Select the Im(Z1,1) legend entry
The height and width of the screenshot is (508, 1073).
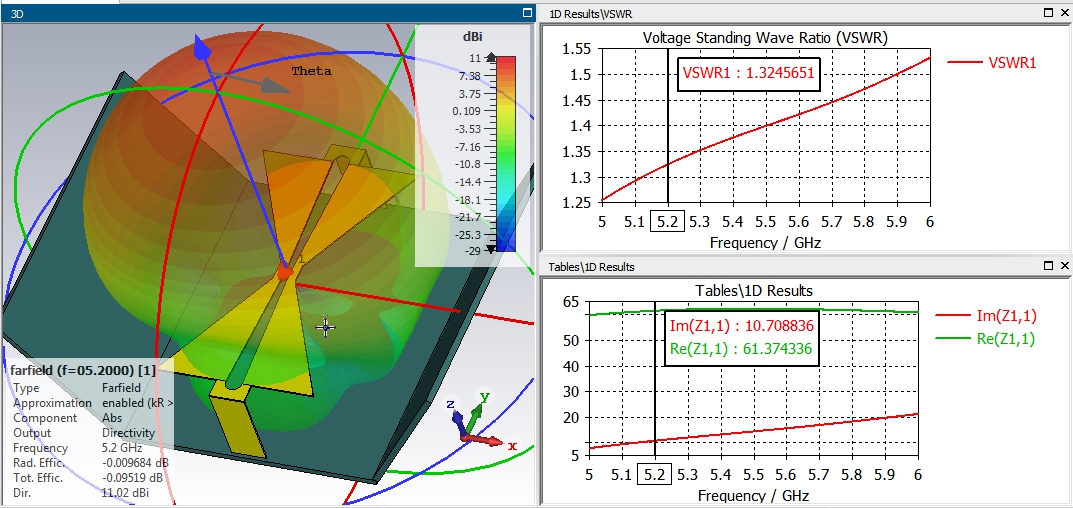986,316
